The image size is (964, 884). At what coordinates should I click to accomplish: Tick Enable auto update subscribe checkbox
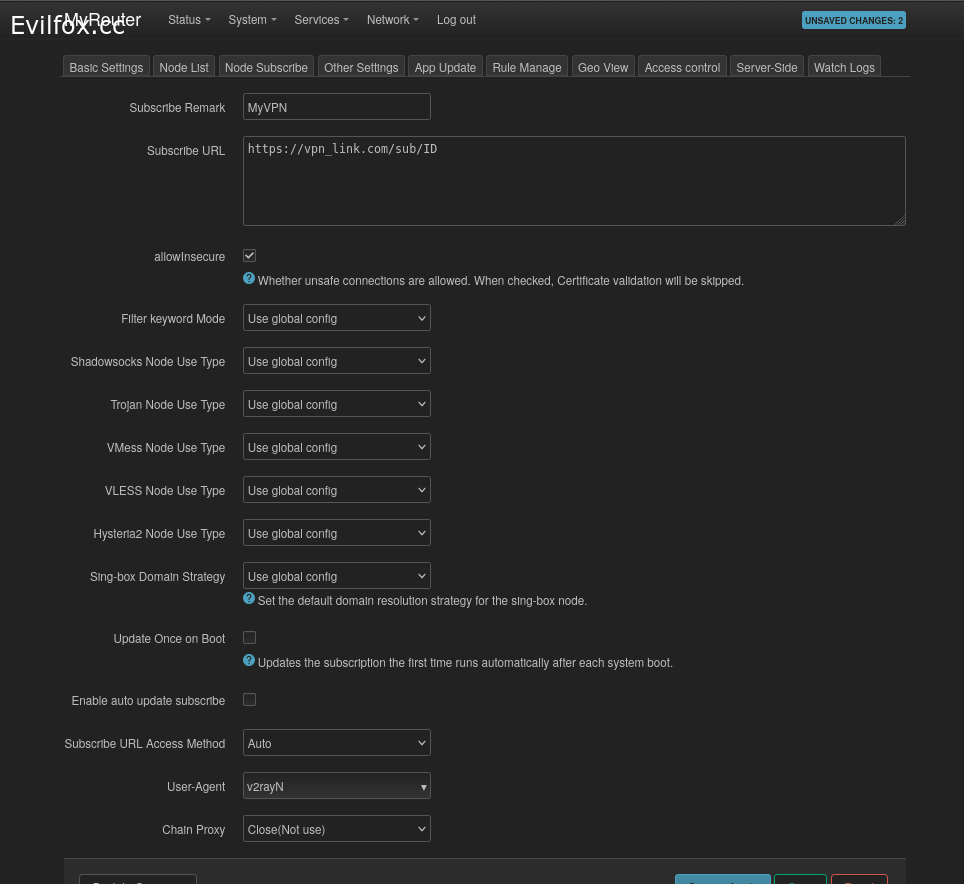coord(250,700)
